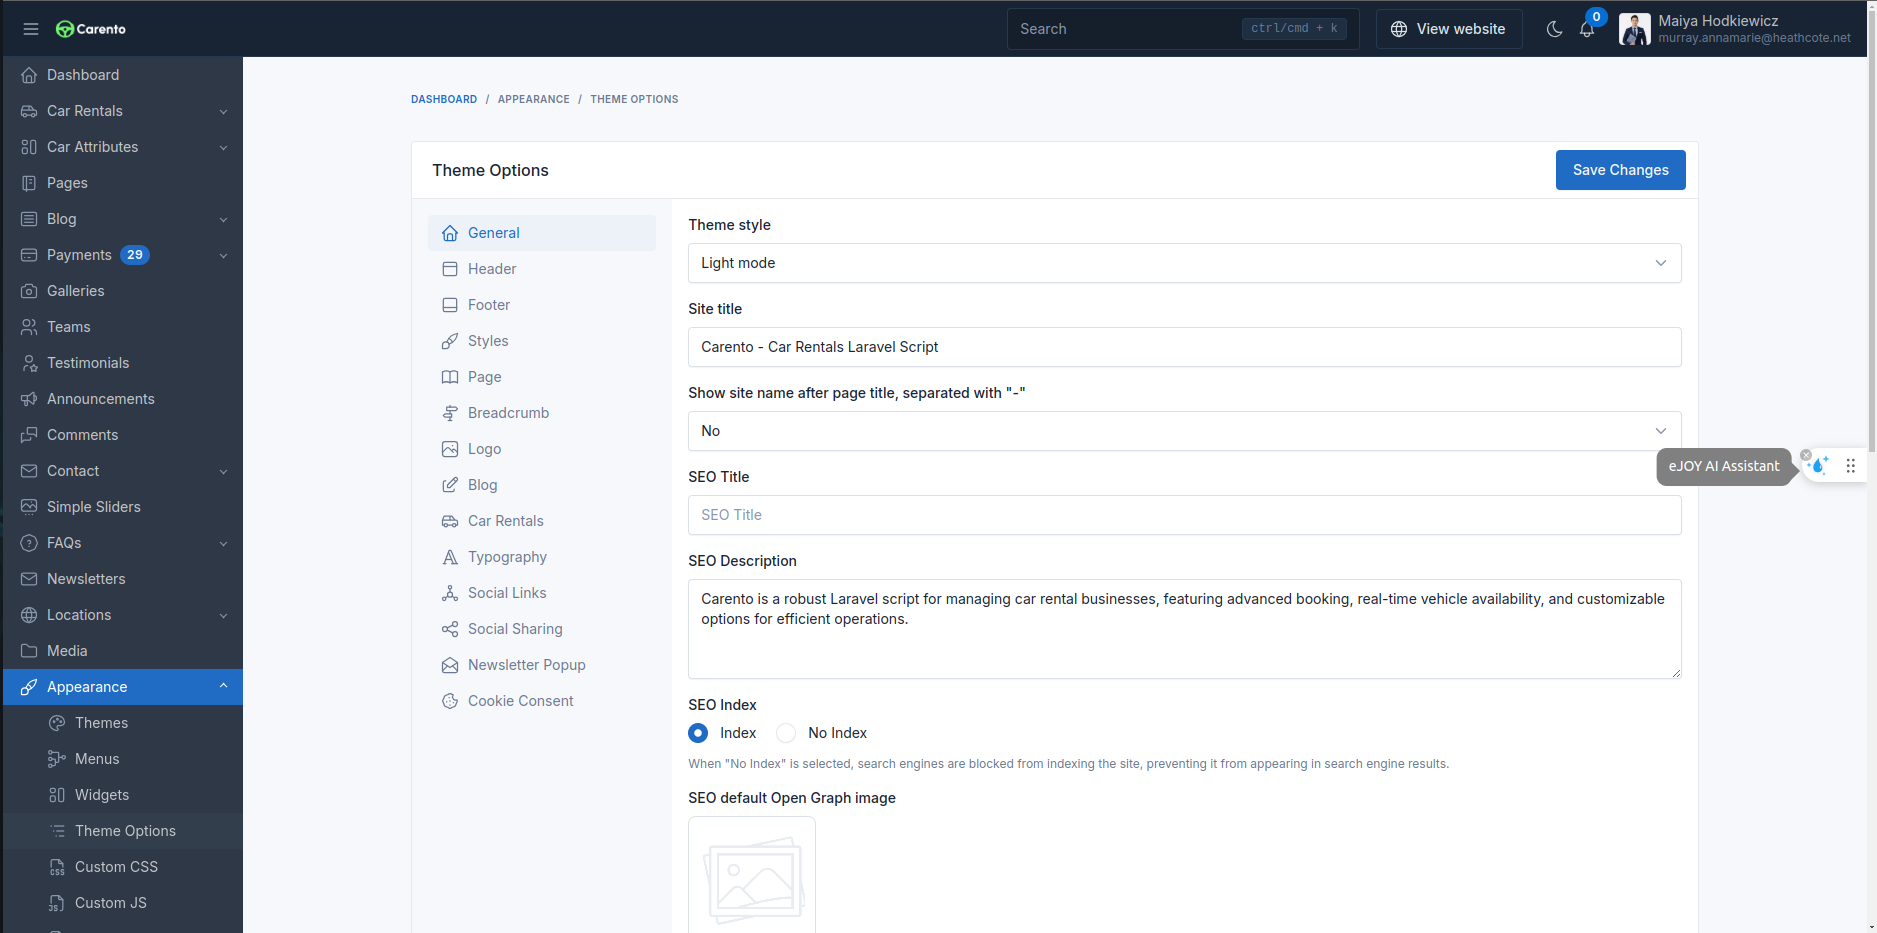Open the Breadcrumb theme options tab
This screenshot has height=933, width=1877.
click(x=542, y=413)
